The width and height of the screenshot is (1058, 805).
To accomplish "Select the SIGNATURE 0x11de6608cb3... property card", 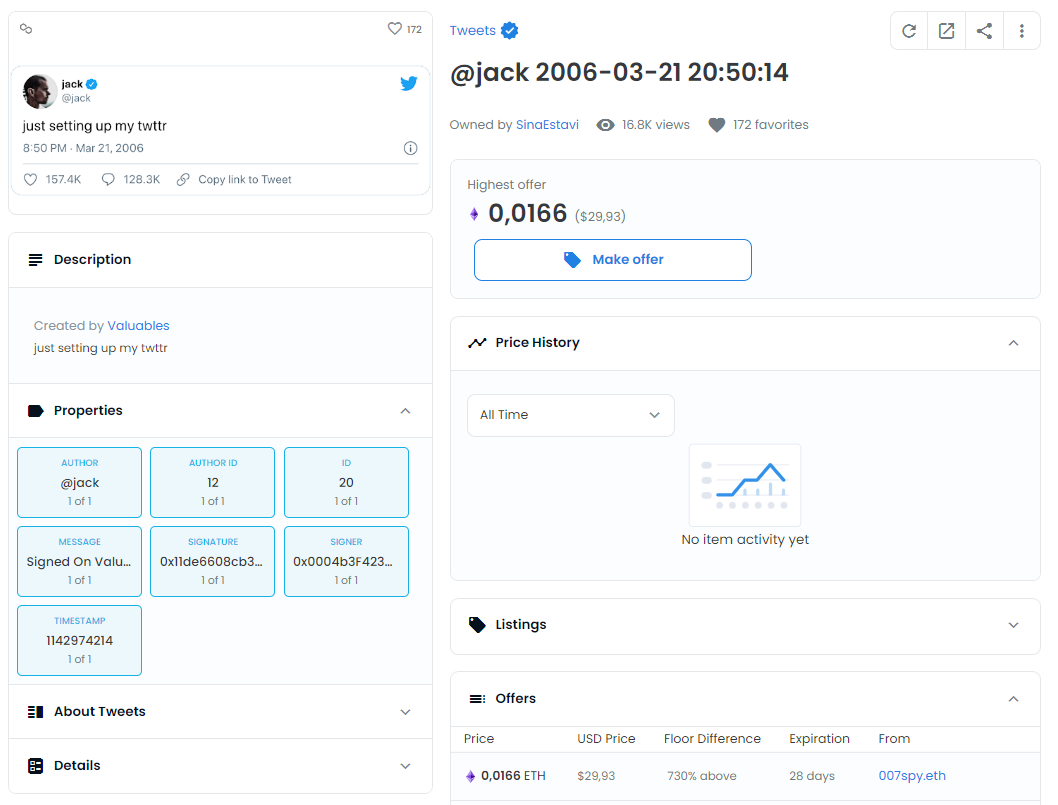I will click(x=213, y=561).
